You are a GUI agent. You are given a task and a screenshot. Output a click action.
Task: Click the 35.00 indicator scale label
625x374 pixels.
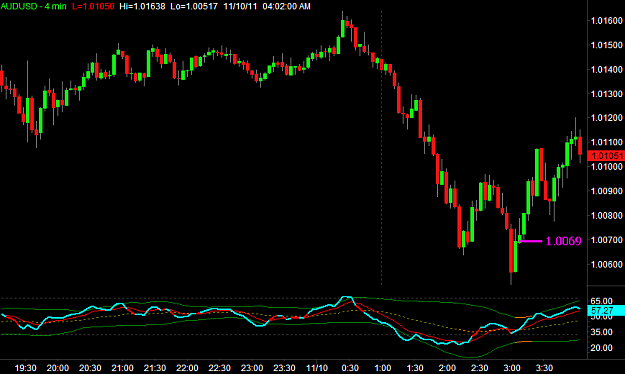[601, 332]
